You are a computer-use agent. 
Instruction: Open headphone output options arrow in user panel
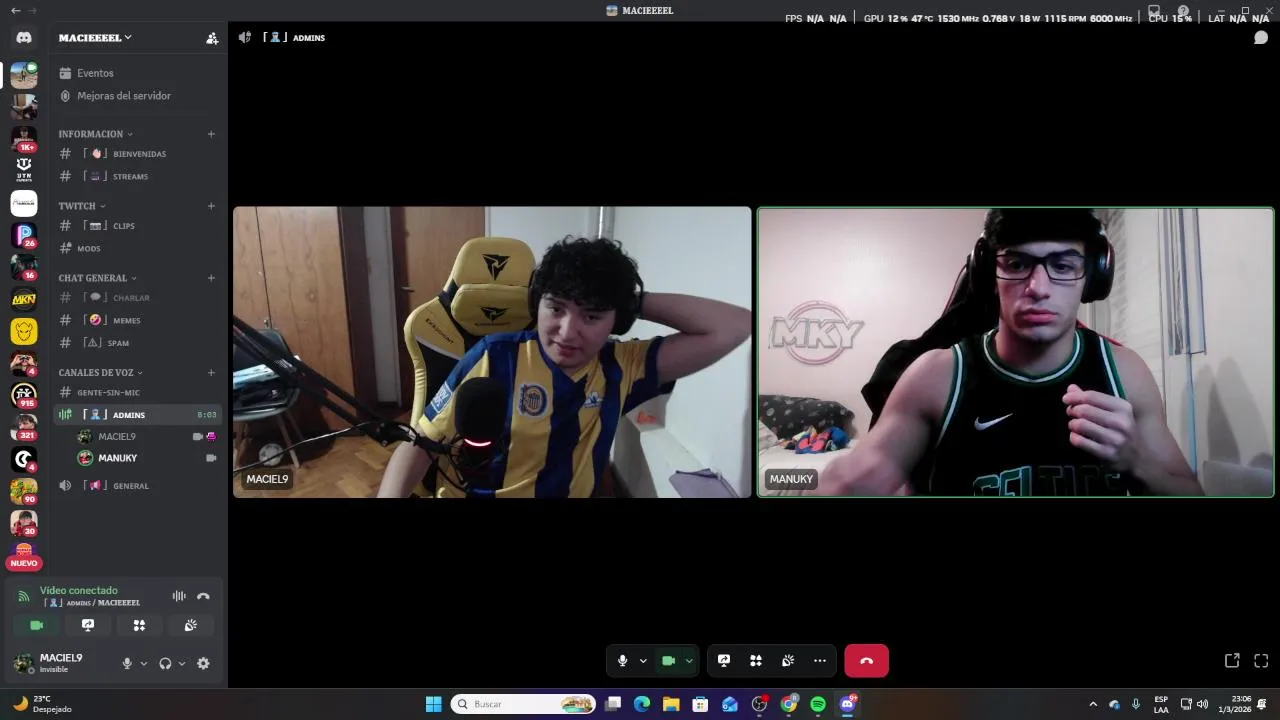pyautogui.click(x=182, y=663)
